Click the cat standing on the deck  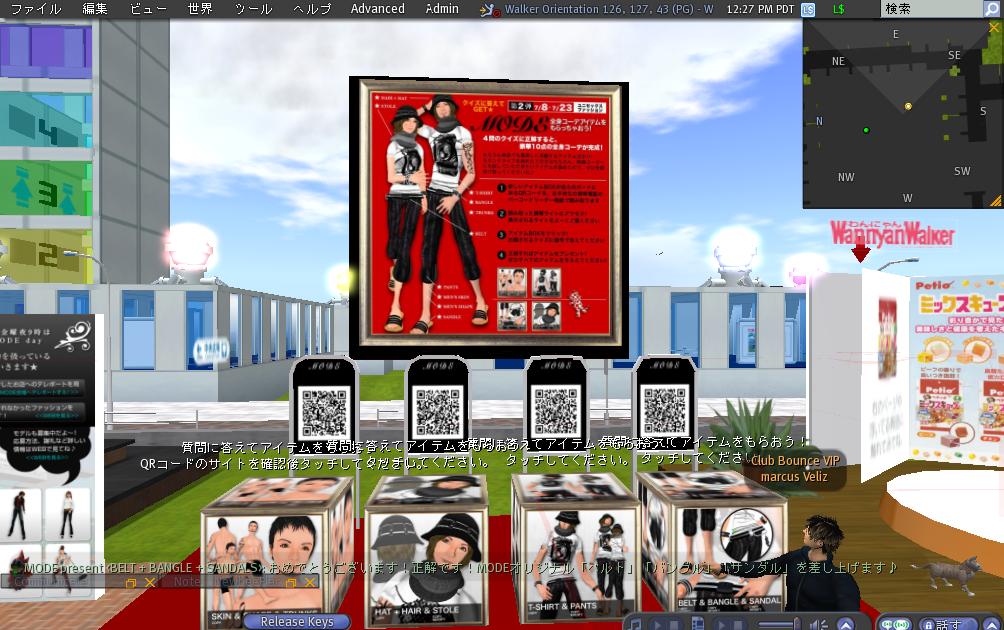point(946,575)
